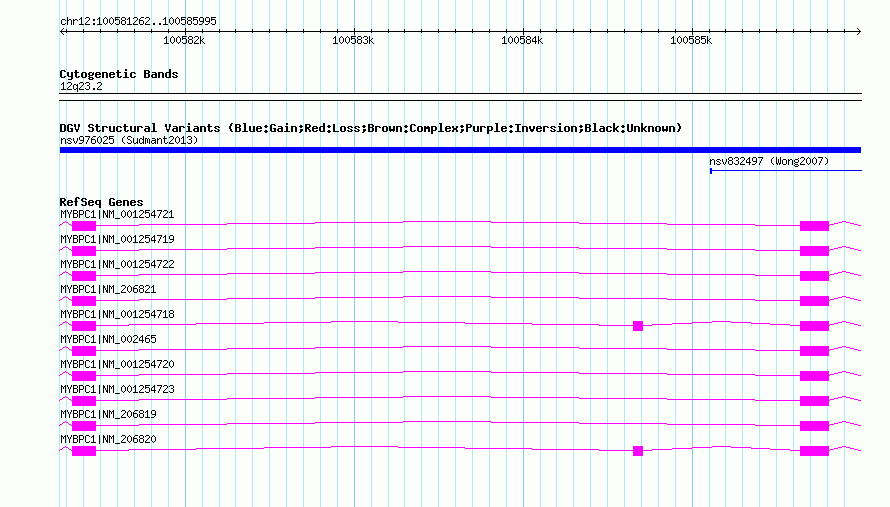Click the right exon block of NM_001254721
This screenshot has width=890, height=507.
815,226
